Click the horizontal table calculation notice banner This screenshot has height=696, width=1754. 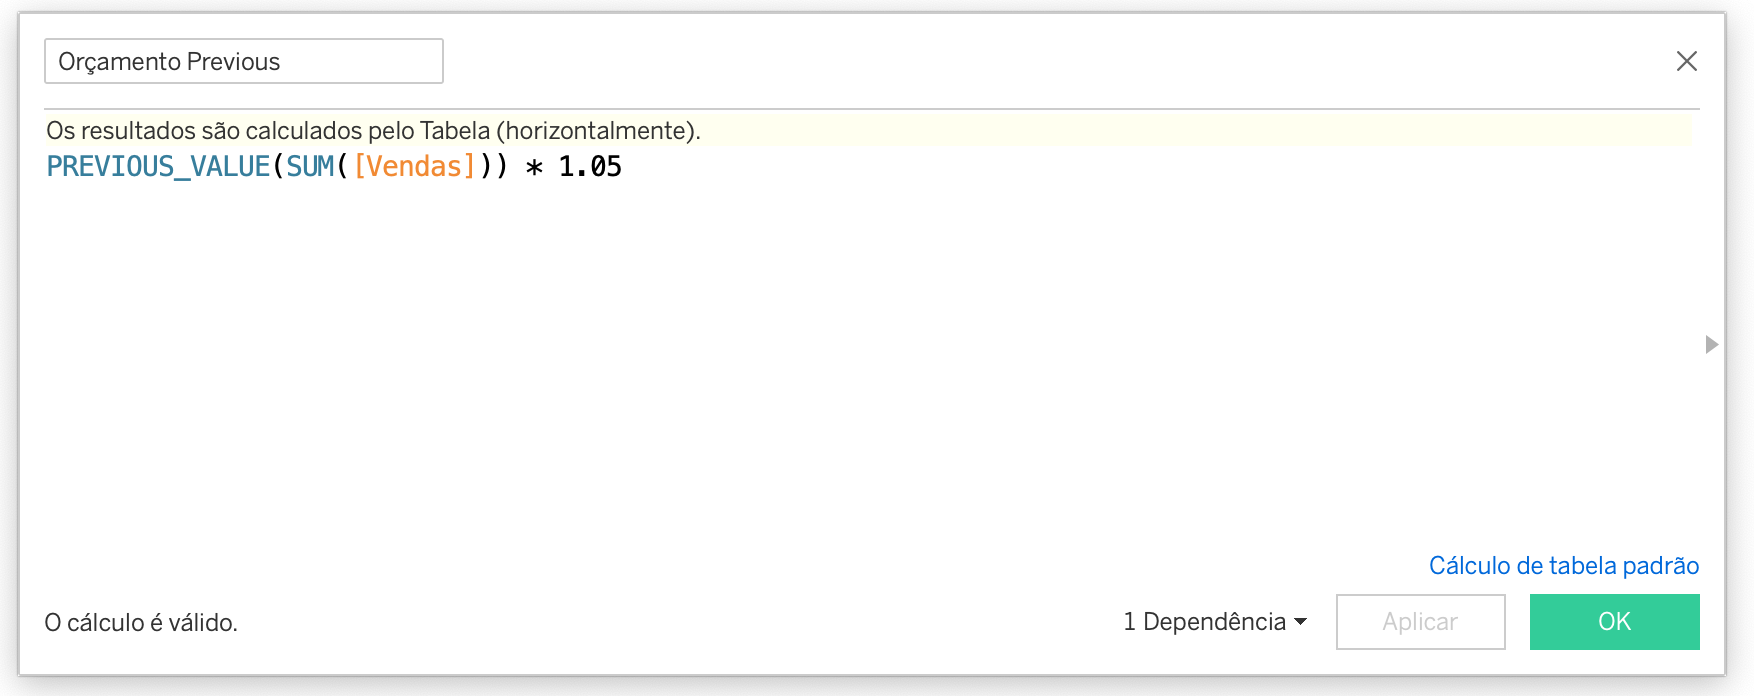coord(375,128)
